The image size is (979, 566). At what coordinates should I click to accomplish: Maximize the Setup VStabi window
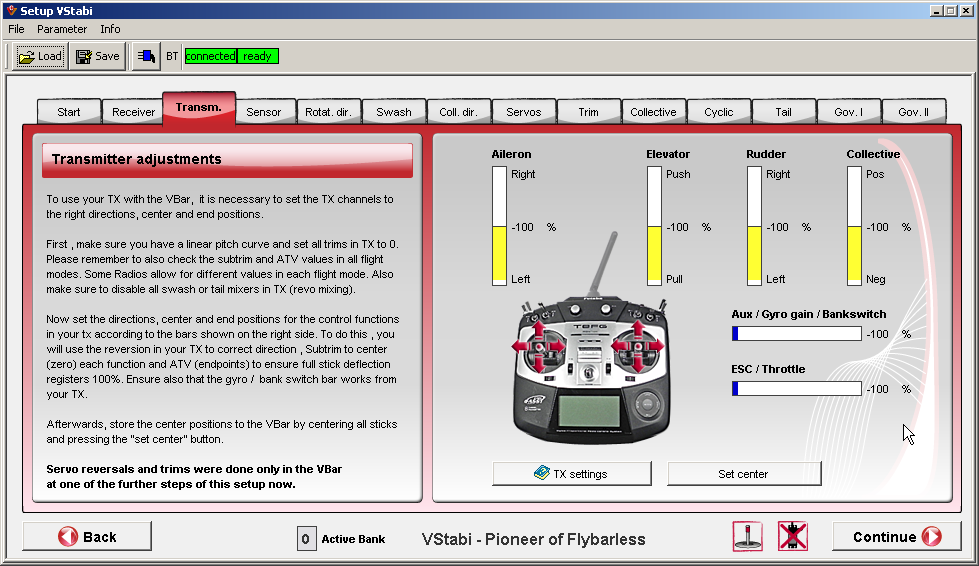point(950,11)
